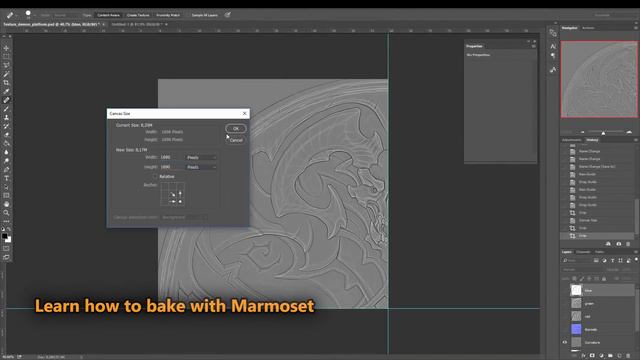The image size is (640, 360).
Task: Toggle Quick Mask mode icon
Action: point(6,248)
